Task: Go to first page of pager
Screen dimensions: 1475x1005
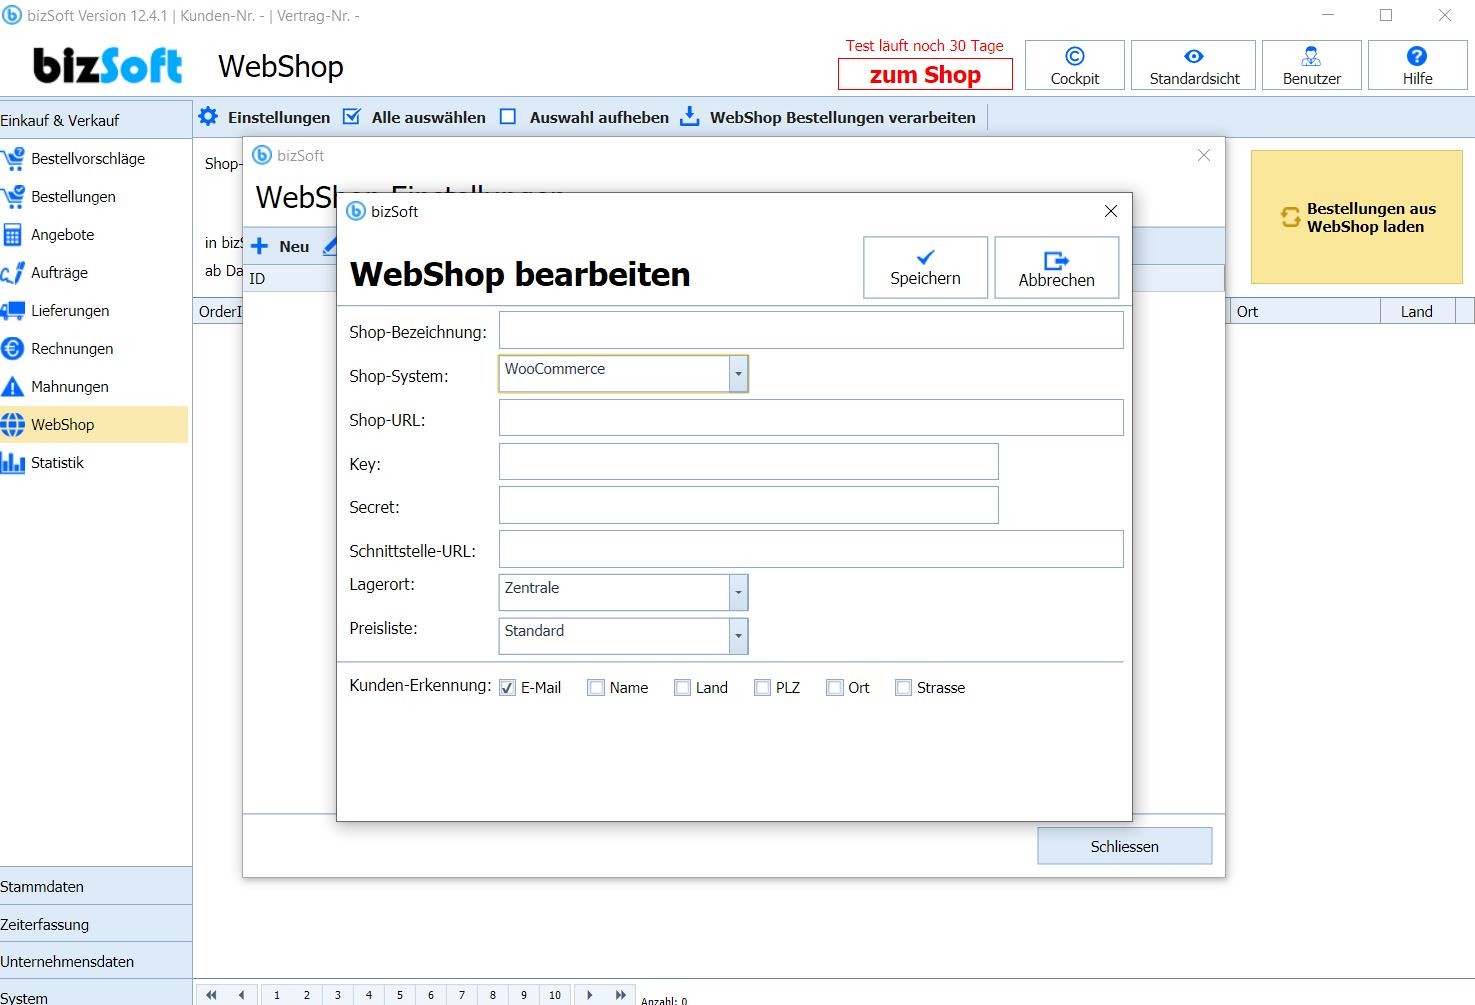Action: [x=211, y=995]
